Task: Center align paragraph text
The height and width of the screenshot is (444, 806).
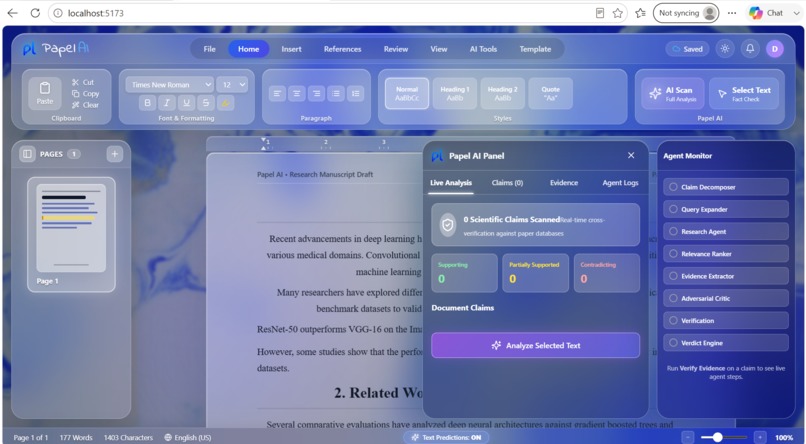Action: [x=297, y=94]
